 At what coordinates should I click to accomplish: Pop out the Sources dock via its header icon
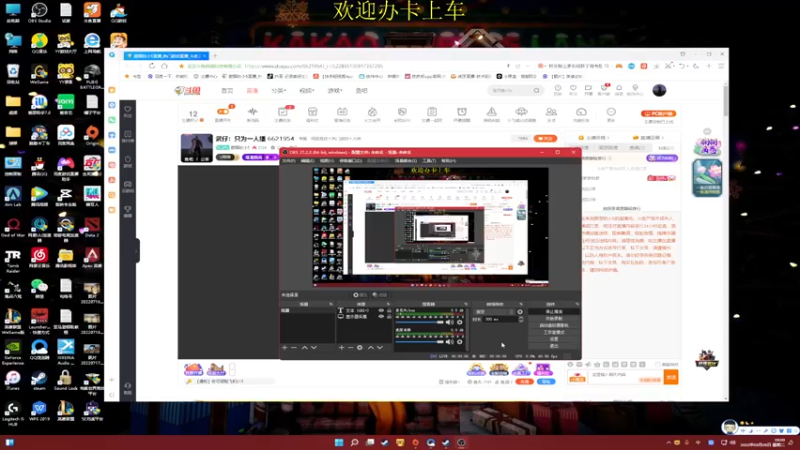tap(388, 304)
